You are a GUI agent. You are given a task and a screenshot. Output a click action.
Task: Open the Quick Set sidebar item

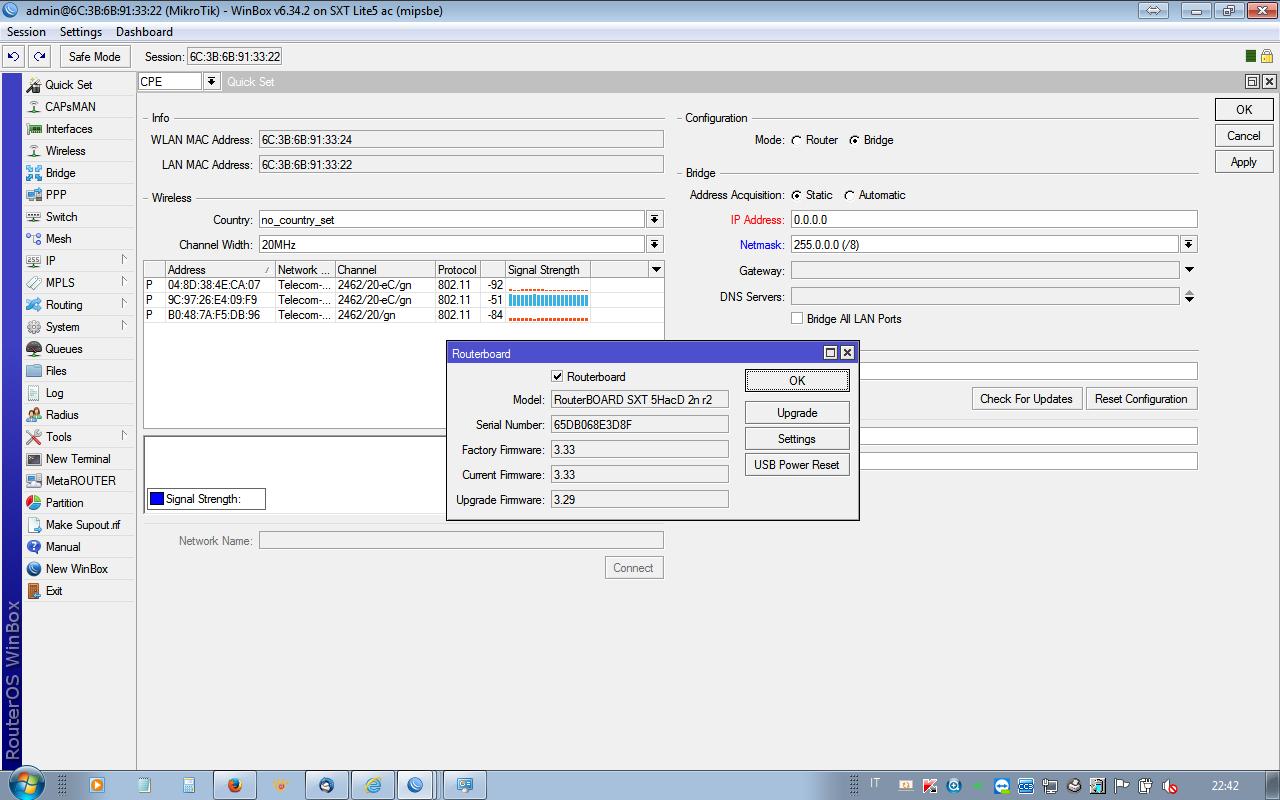click(x=68, y=85)
